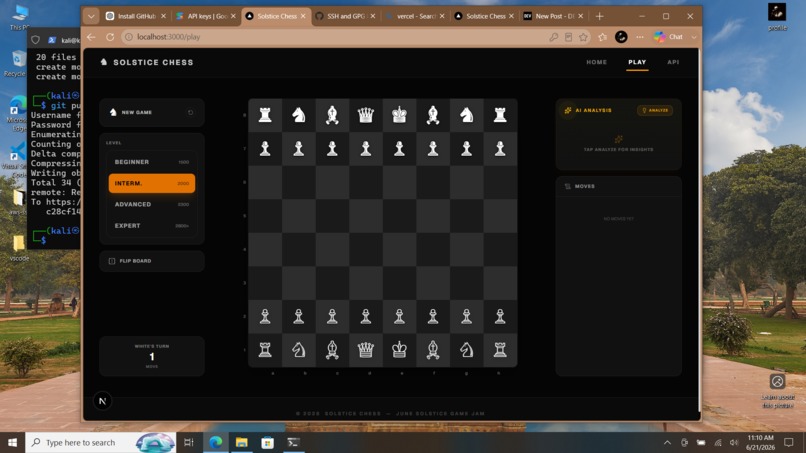Open the password key icon in address bar

[x=553, y=37]
